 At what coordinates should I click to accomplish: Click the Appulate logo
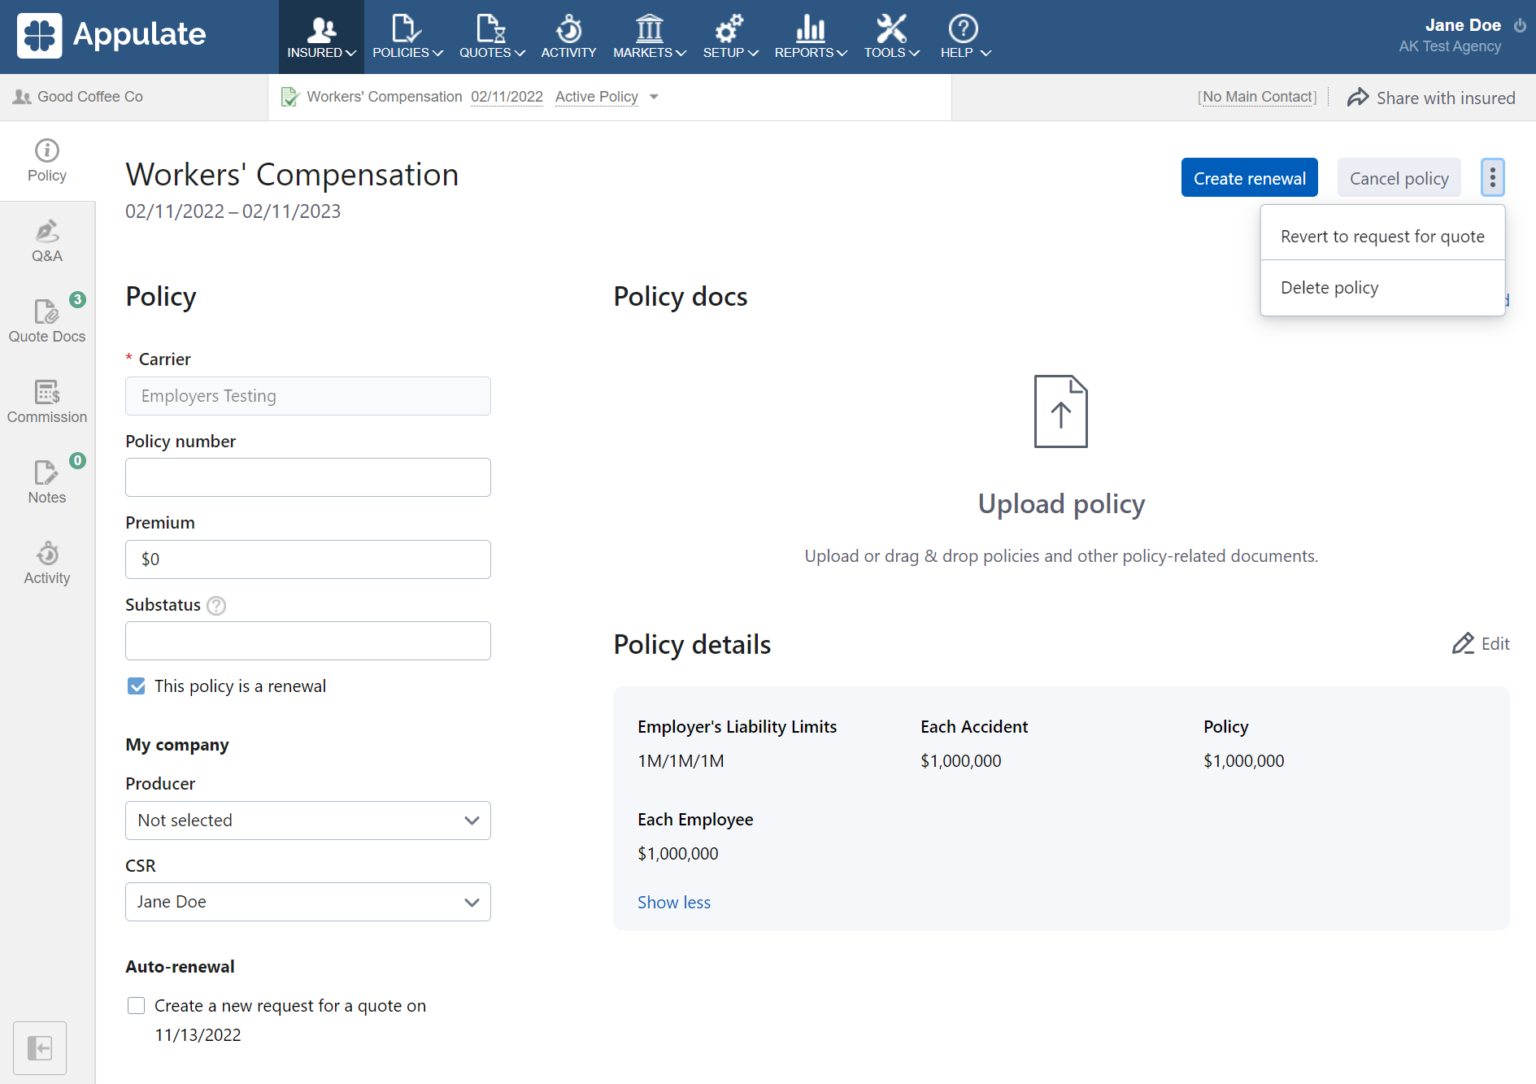point(111,35)
